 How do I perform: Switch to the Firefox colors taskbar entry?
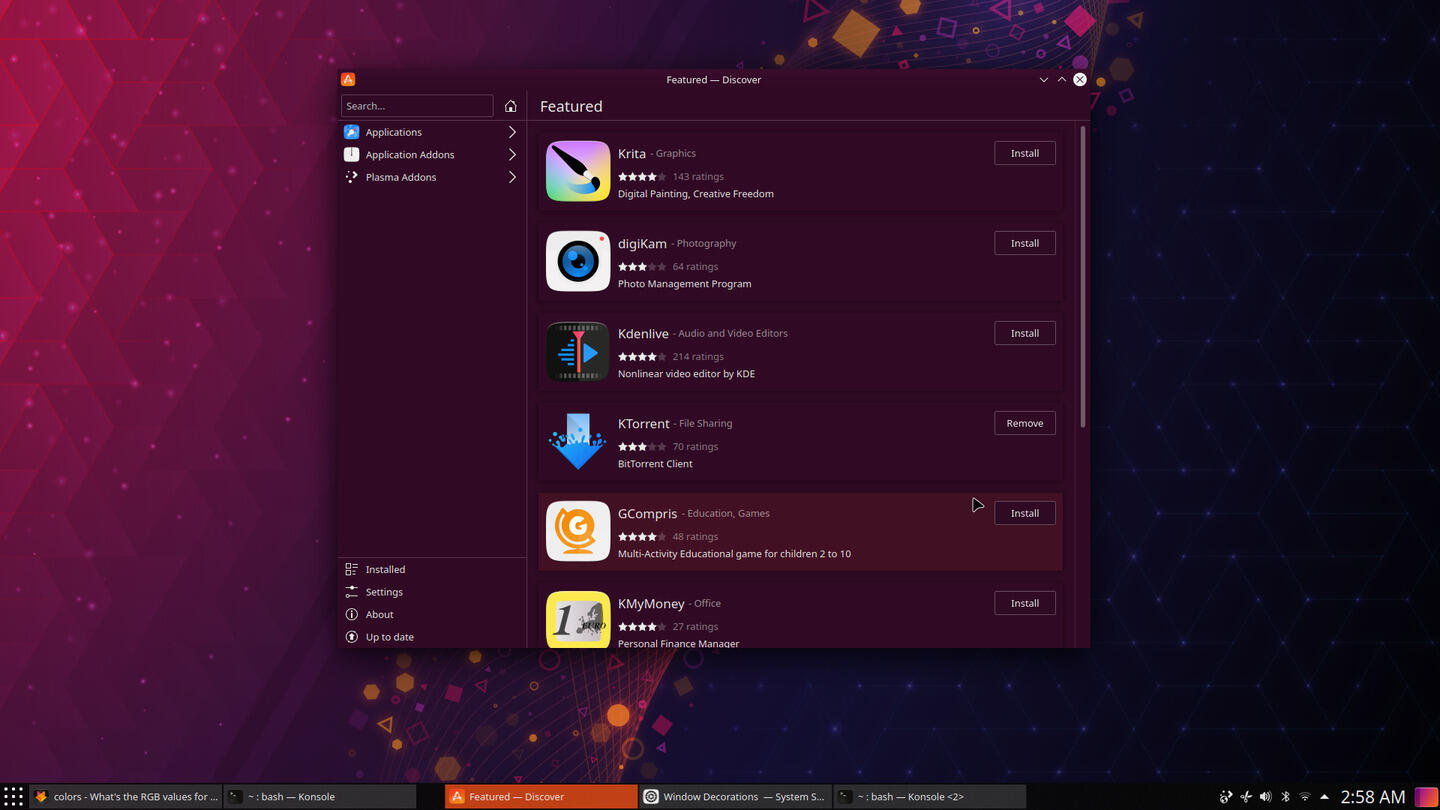[x=127, y=797]
